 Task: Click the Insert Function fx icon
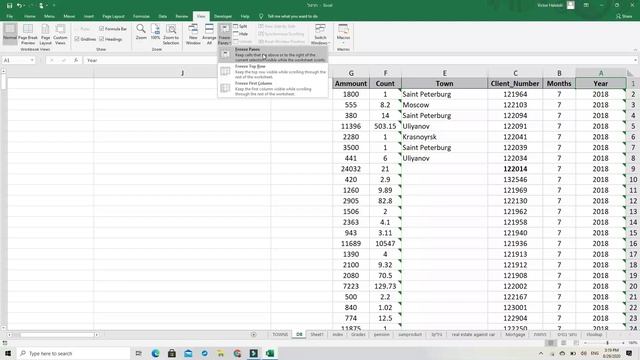76,60
